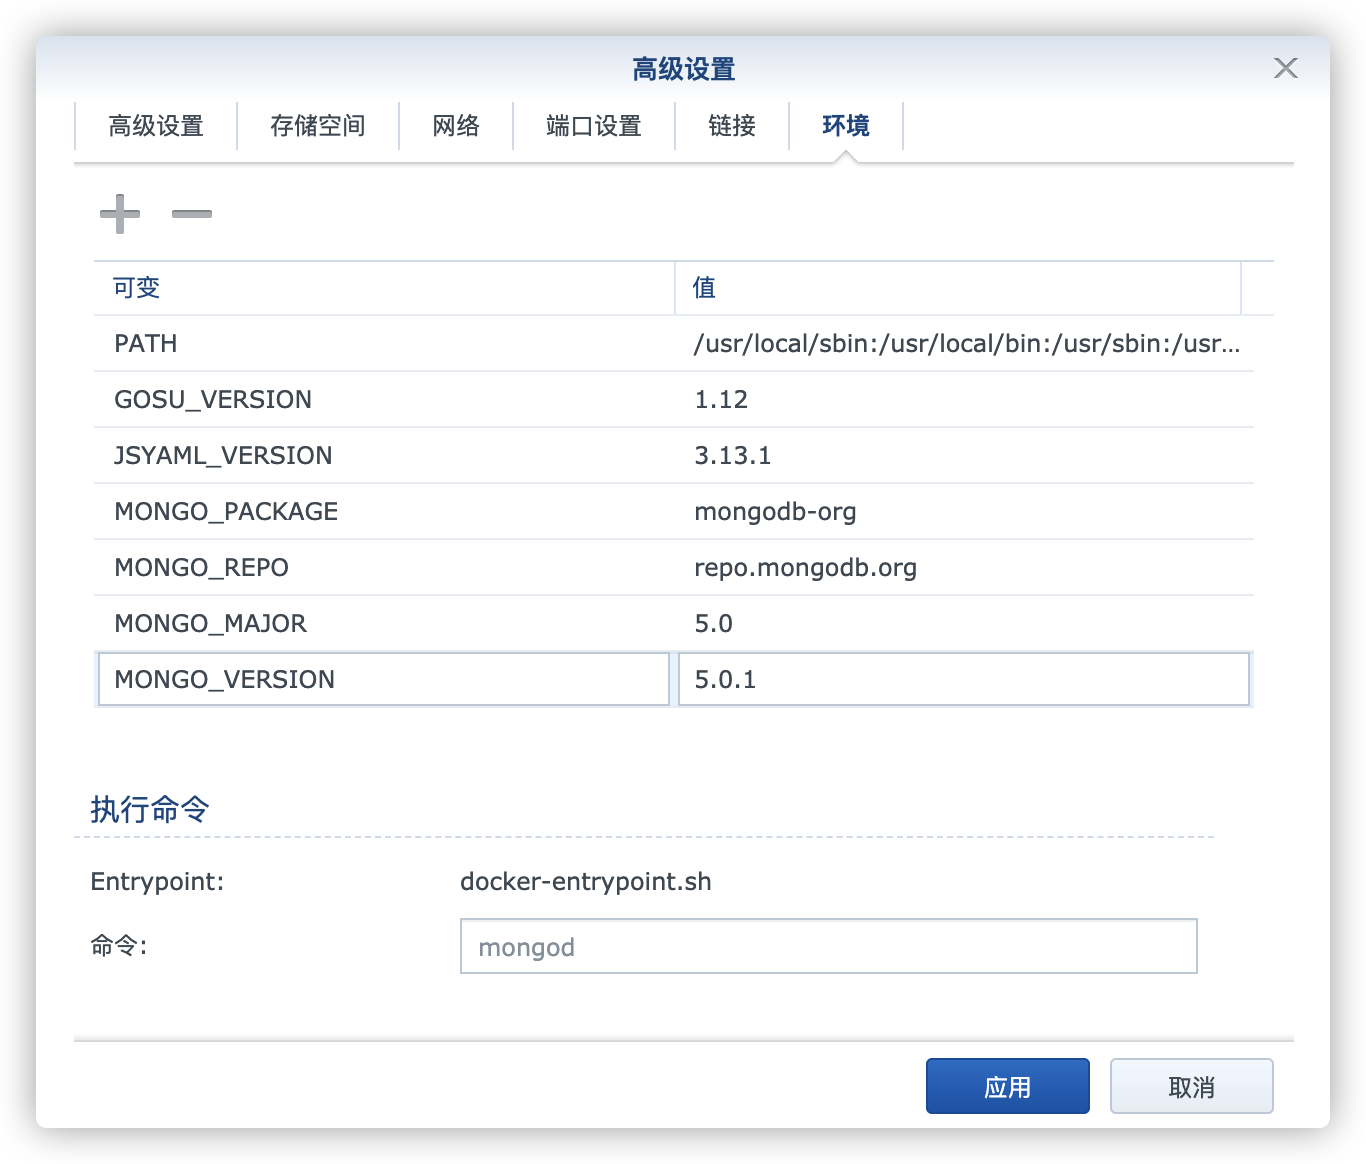Click the value mongodb-org
This screenshot has width=1366, height=1164.
(775, 511)
